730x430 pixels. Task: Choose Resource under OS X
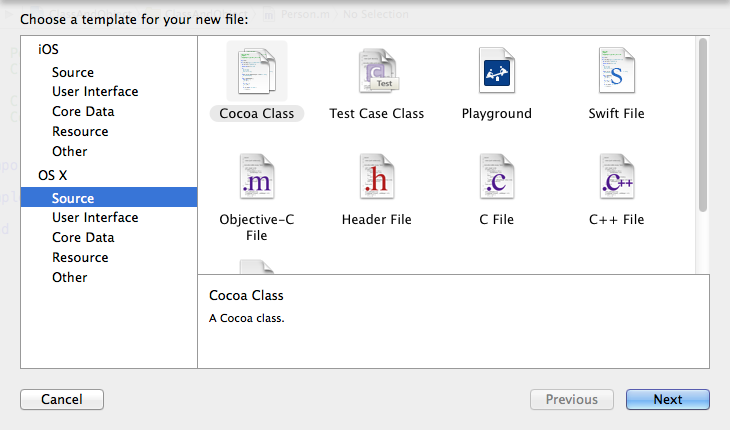[x=80, y=257]
